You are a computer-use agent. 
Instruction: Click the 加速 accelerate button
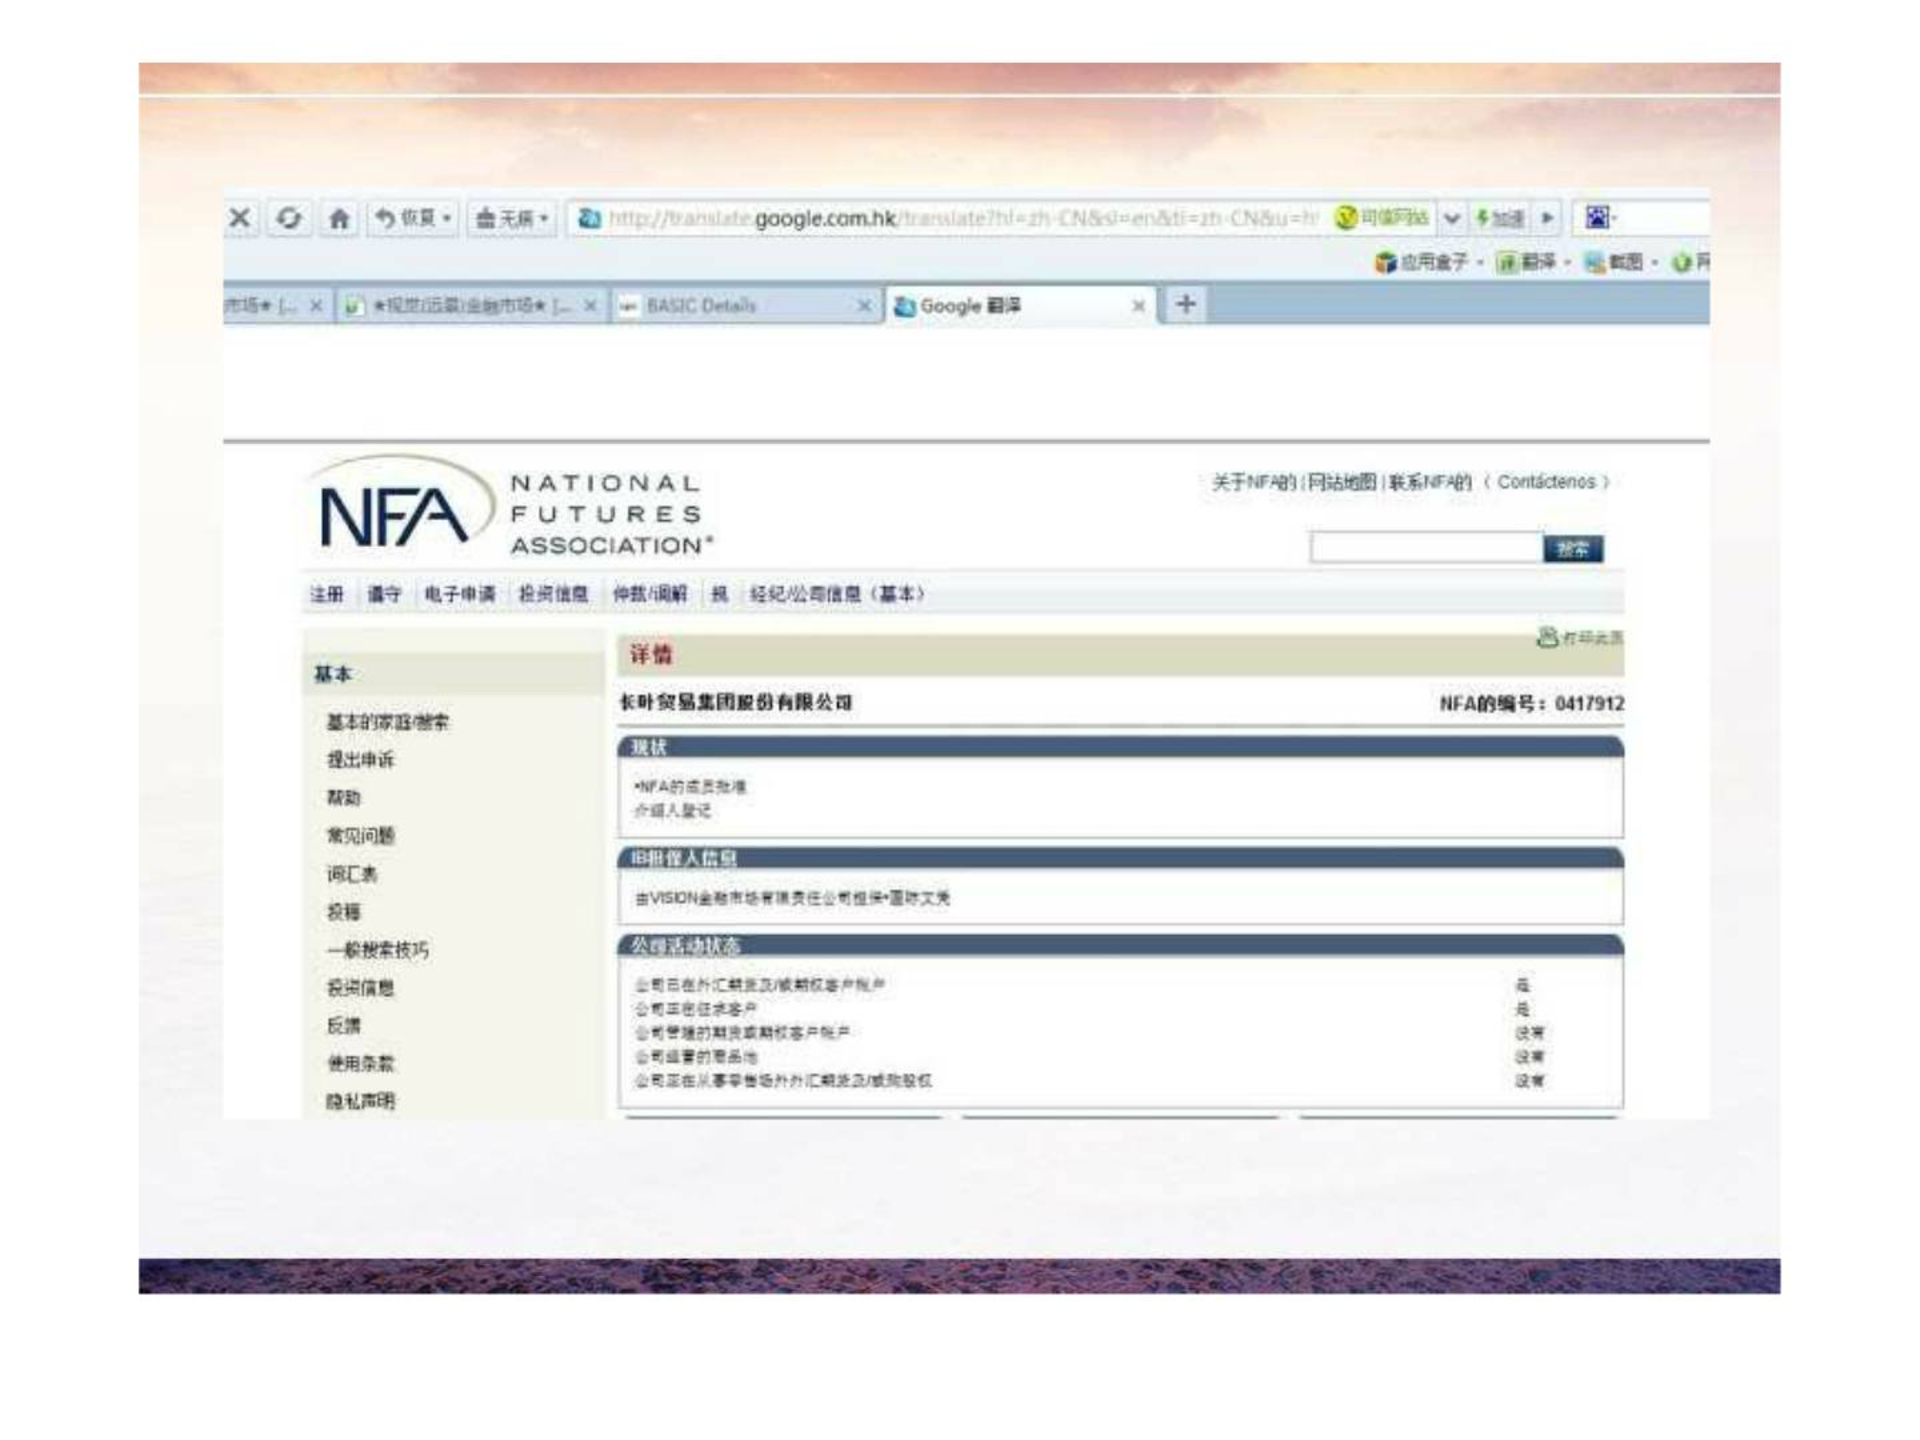(x=1500, y=218)
